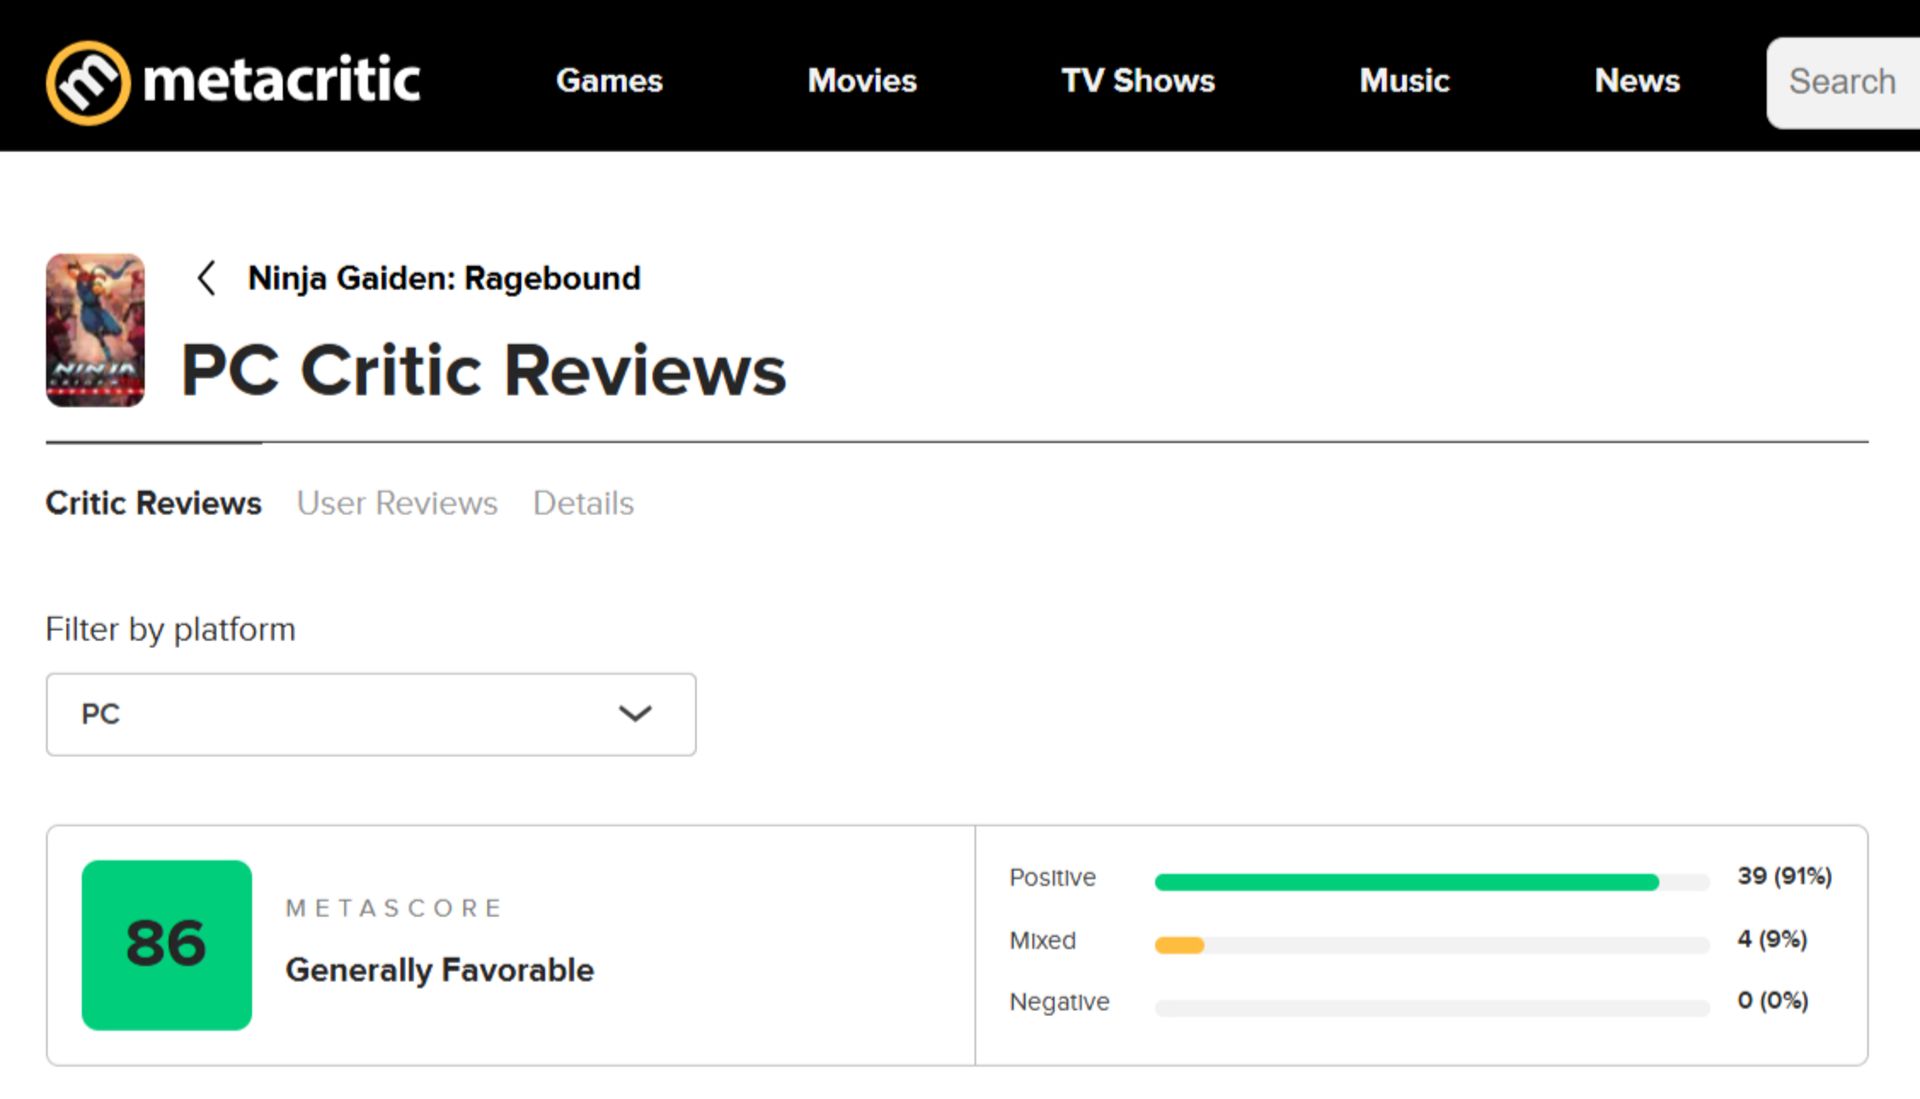The width and height of the screenshot is (1920, 1099).
Task: Open the Ninja Gaiden cover art thumbnail
Action: pyautogui.click(x=95, y=330)
